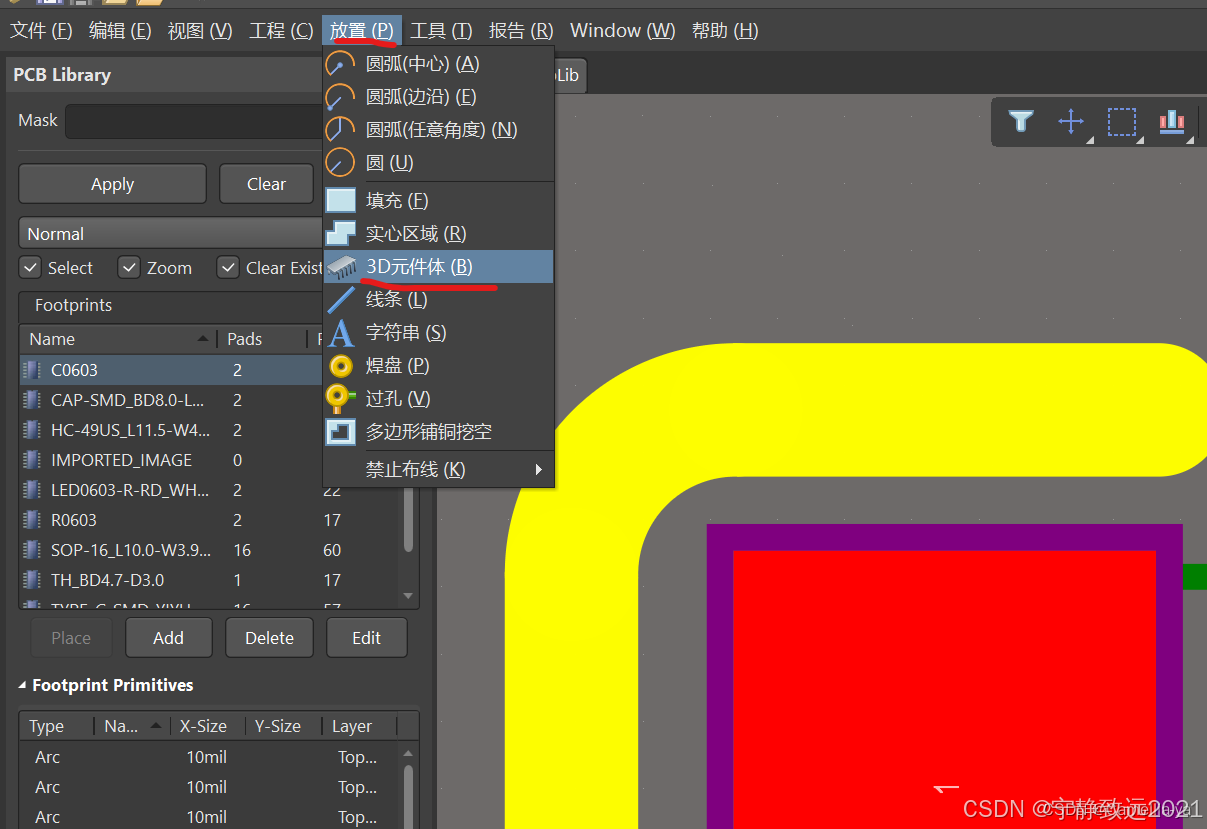Choose the Solid Region icon
Image resolution: width=1207 pixels, height=829 pixels.
[x=341, y=234]
